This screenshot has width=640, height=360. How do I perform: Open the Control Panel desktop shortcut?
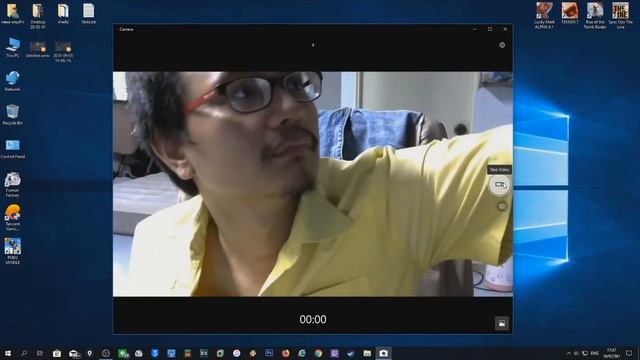point(13,149)
